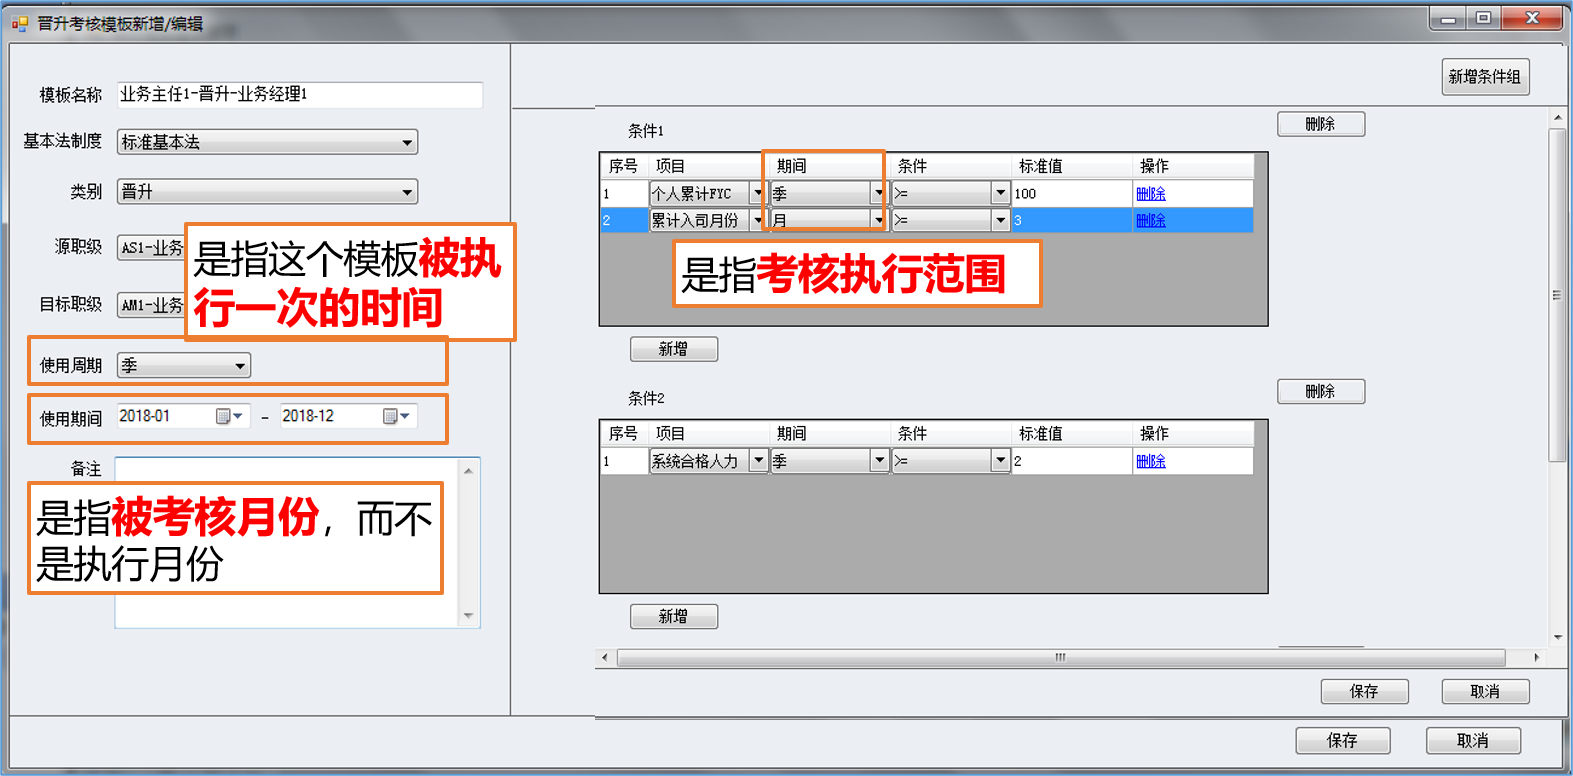
Task: Click 新增条件组 button
Action: coord(1484,77)
